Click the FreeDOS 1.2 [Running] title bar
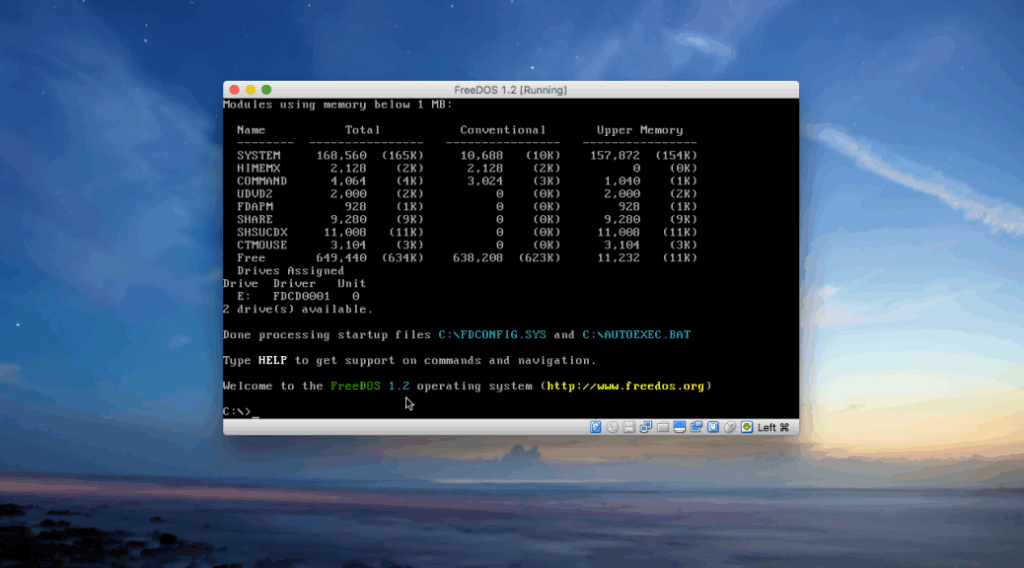 tap(510, 90)
